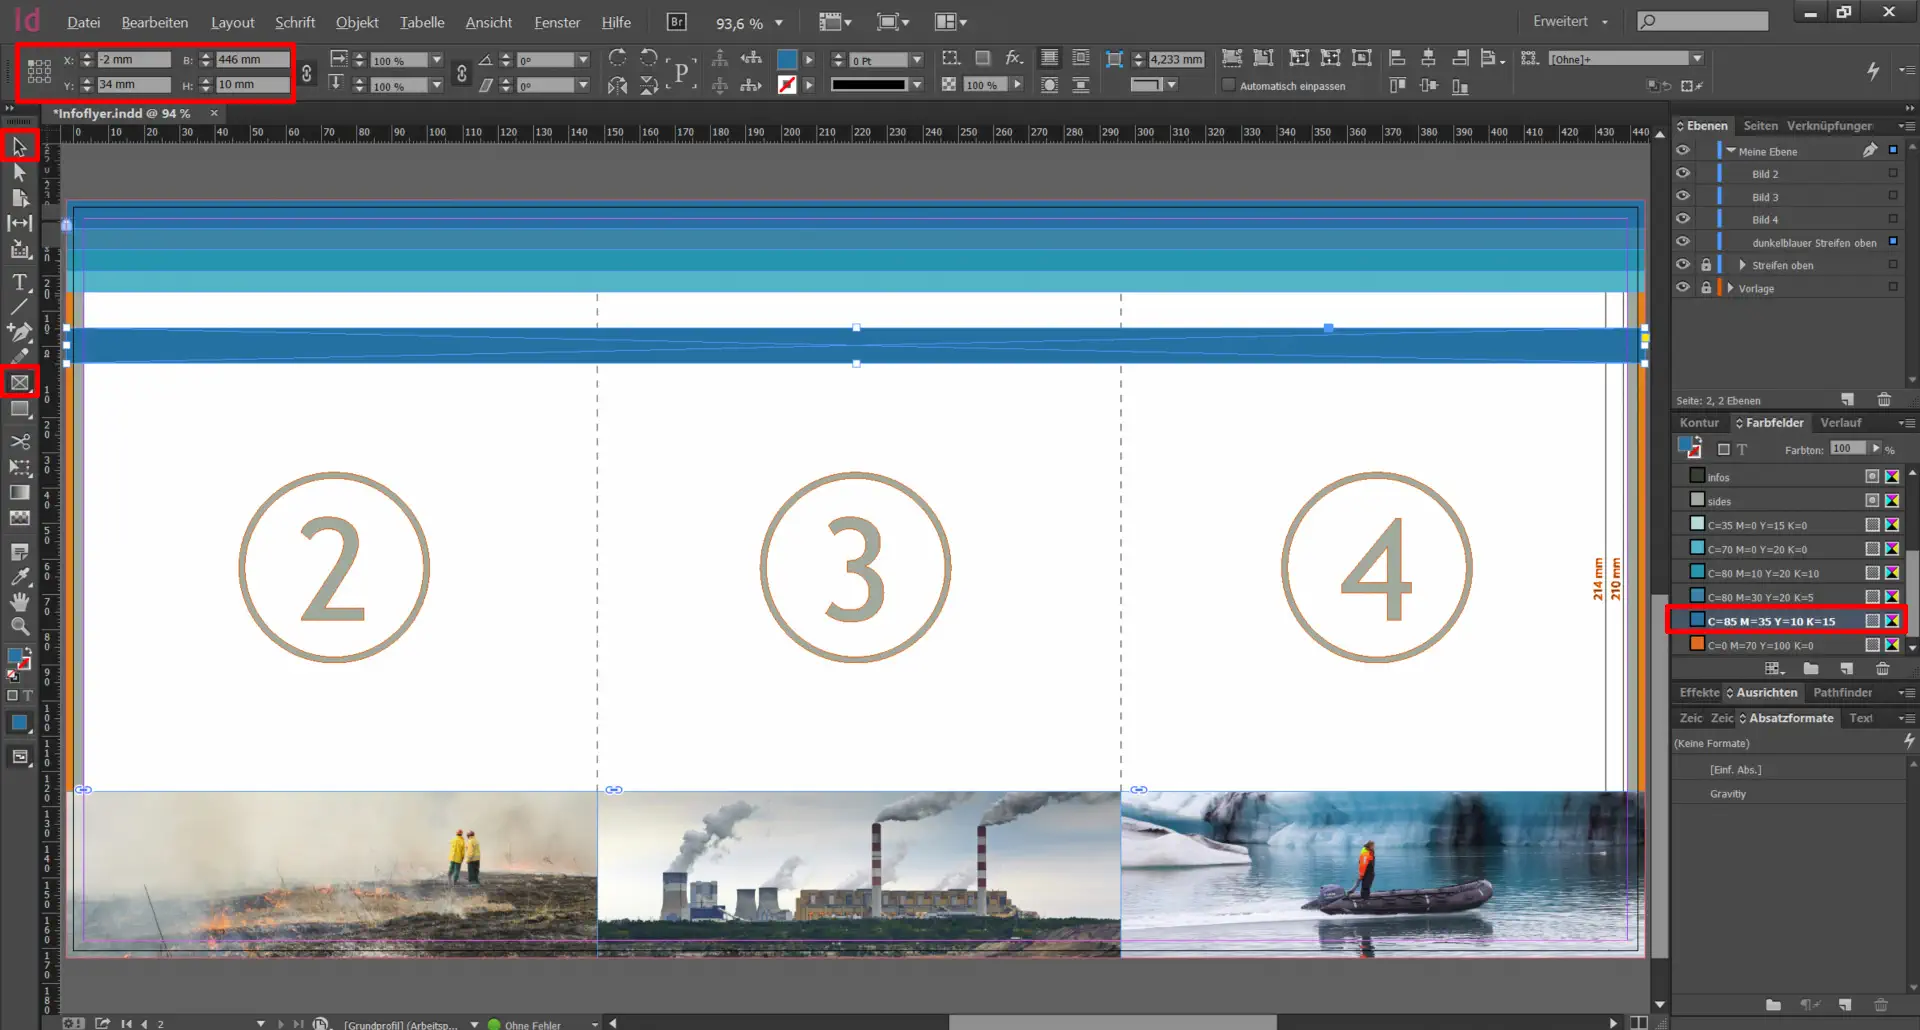Open the Erweitert workspace dropdown
The width and height of the screenshot is (1920, 1030).
click(x=1571, y=21)
